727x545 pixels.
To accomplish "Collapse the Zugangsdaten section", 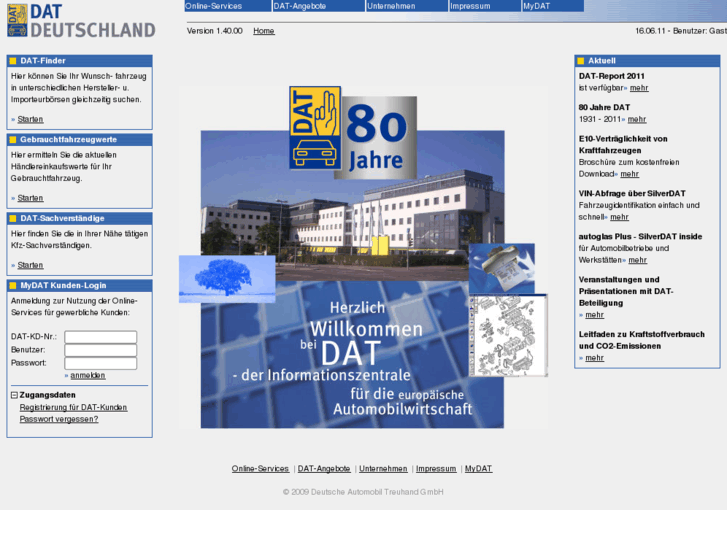I will [14, 395].
